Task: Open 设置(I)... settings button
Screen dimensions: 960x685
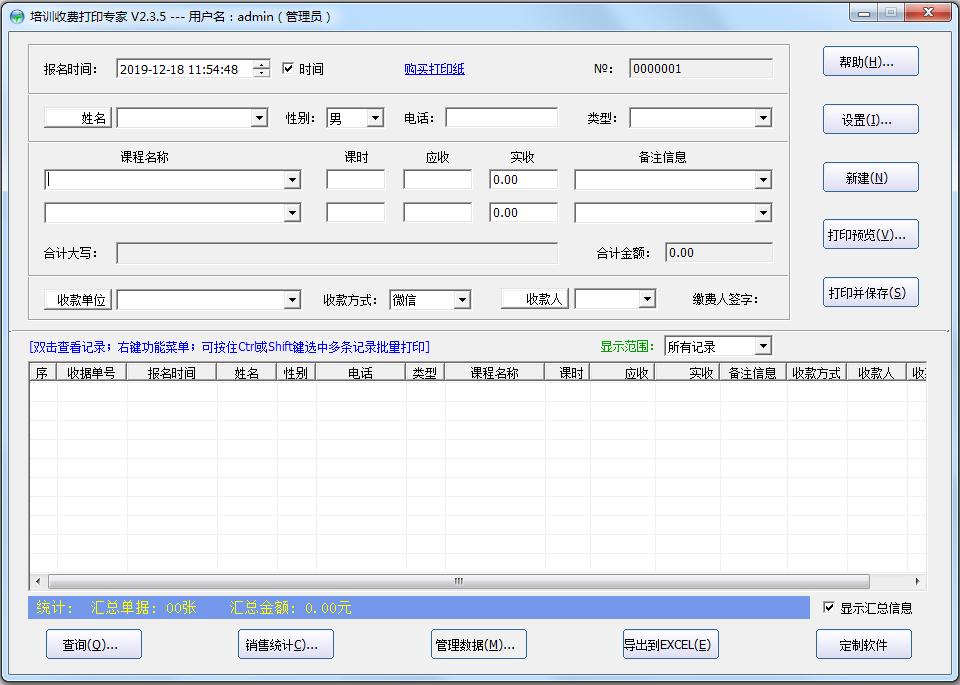Action: click(870, 119)
